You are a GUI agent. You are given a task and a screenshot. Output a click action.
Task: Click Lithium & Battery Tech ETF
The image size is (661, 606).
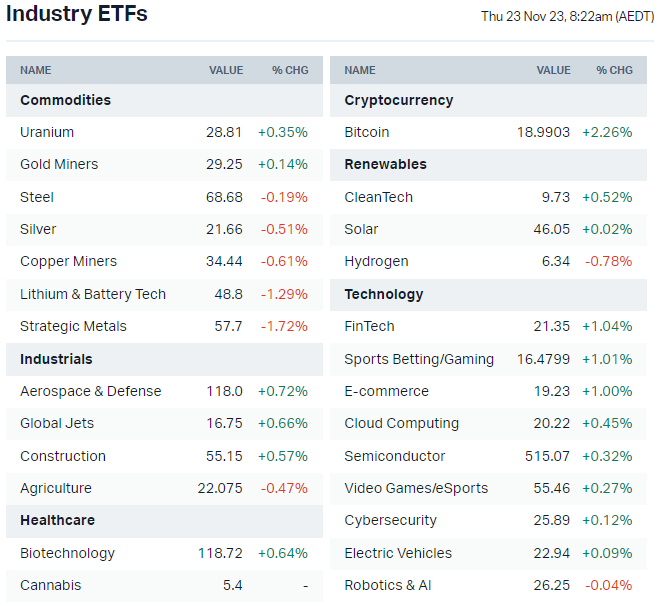pyautogui.click(x=93, y=294)
